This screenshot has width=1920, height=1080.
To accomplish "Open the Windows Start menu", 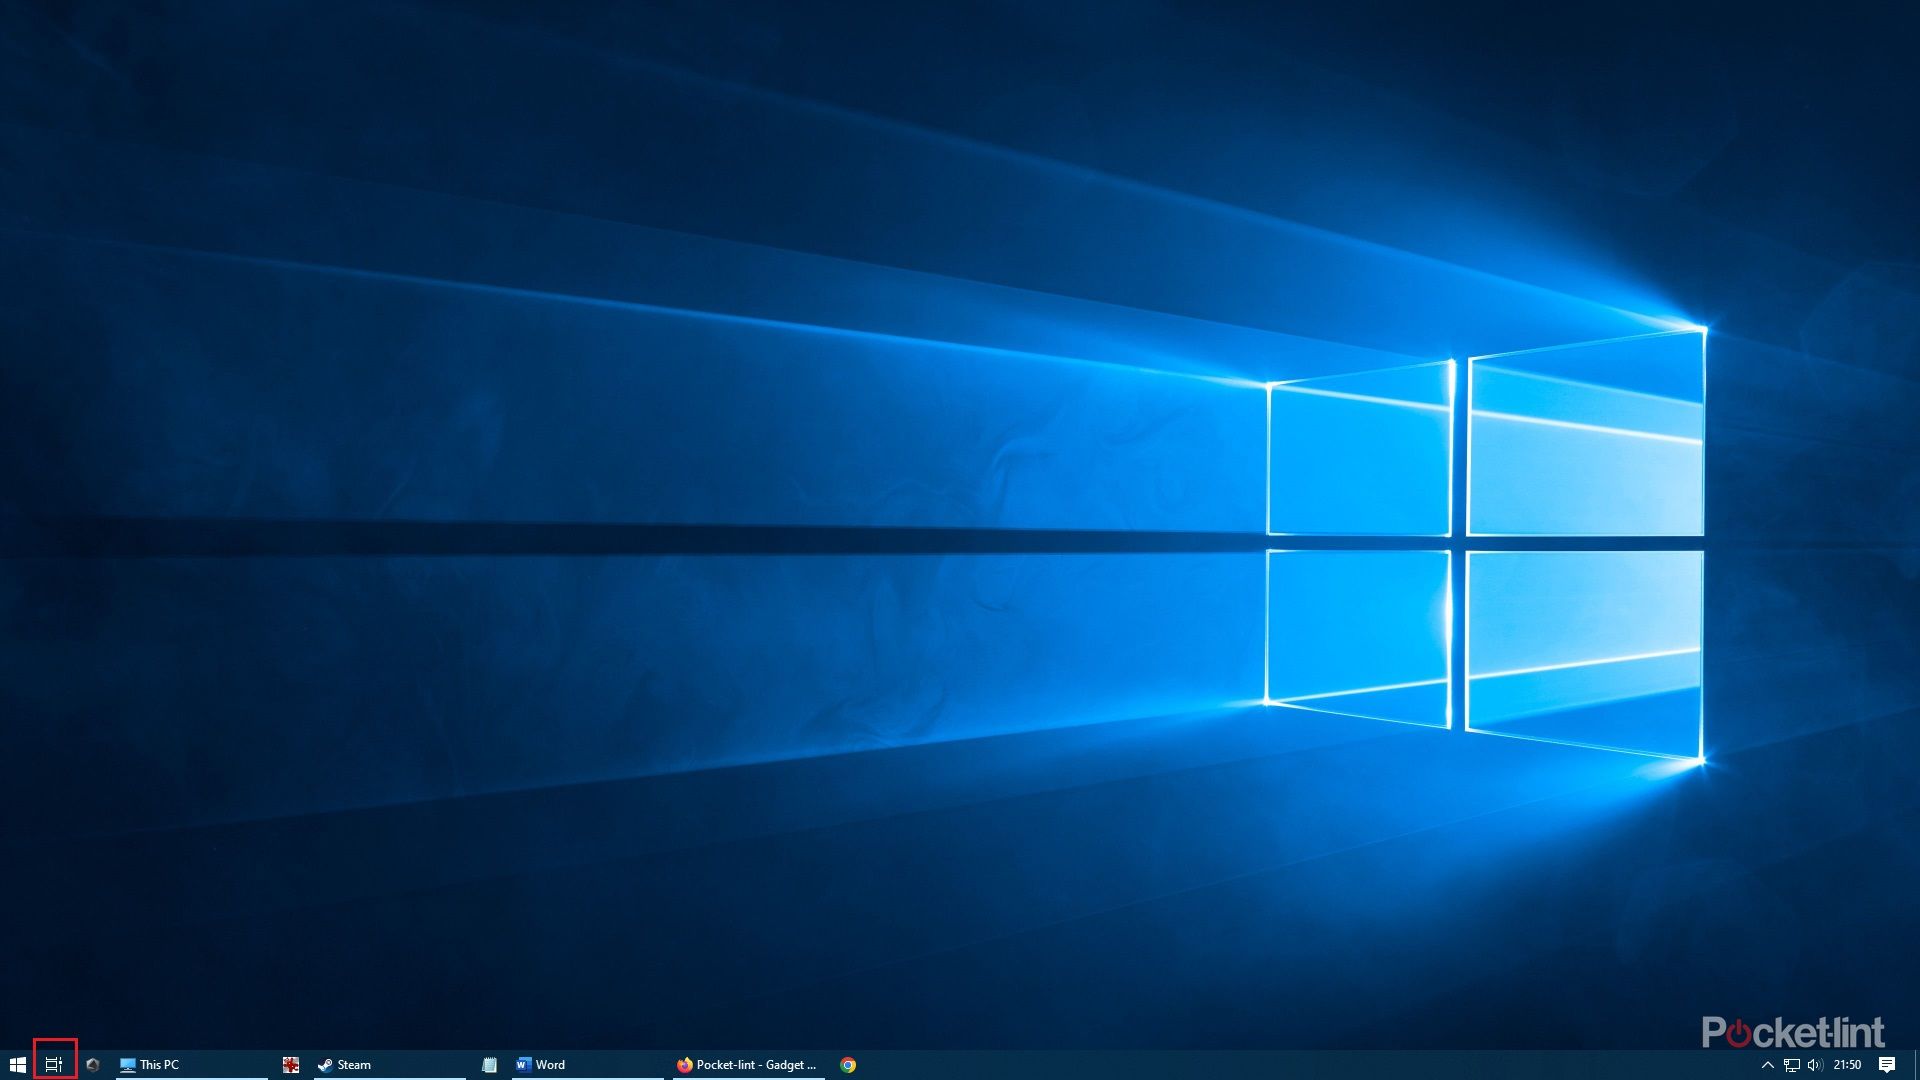I will tap(17, 1065).
